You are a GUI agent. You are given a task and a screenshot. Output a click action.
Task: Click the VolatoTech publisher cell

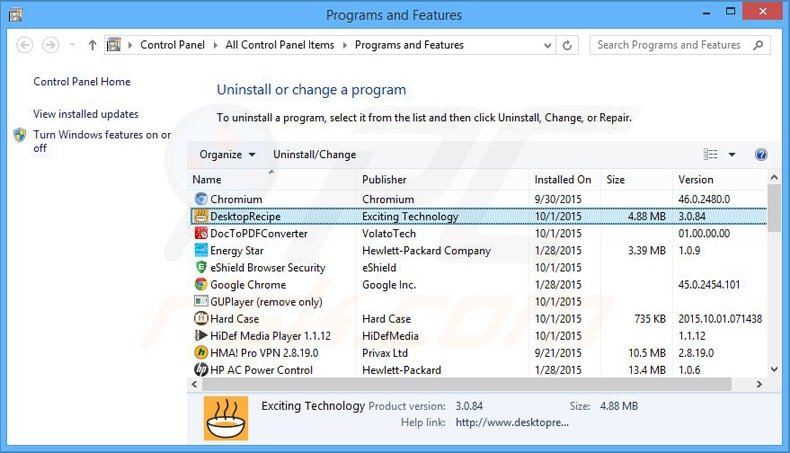(389, 233)
